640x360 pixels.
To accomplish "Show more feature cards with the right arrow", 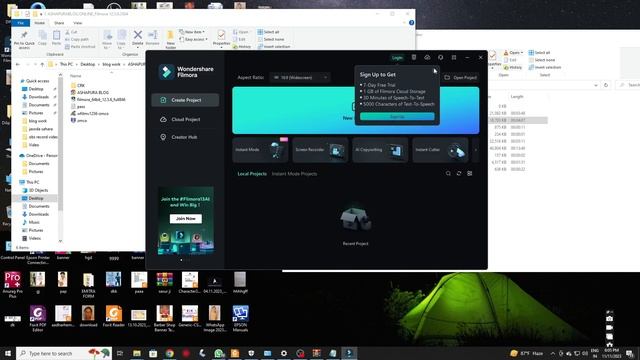I will pos(476,150).
